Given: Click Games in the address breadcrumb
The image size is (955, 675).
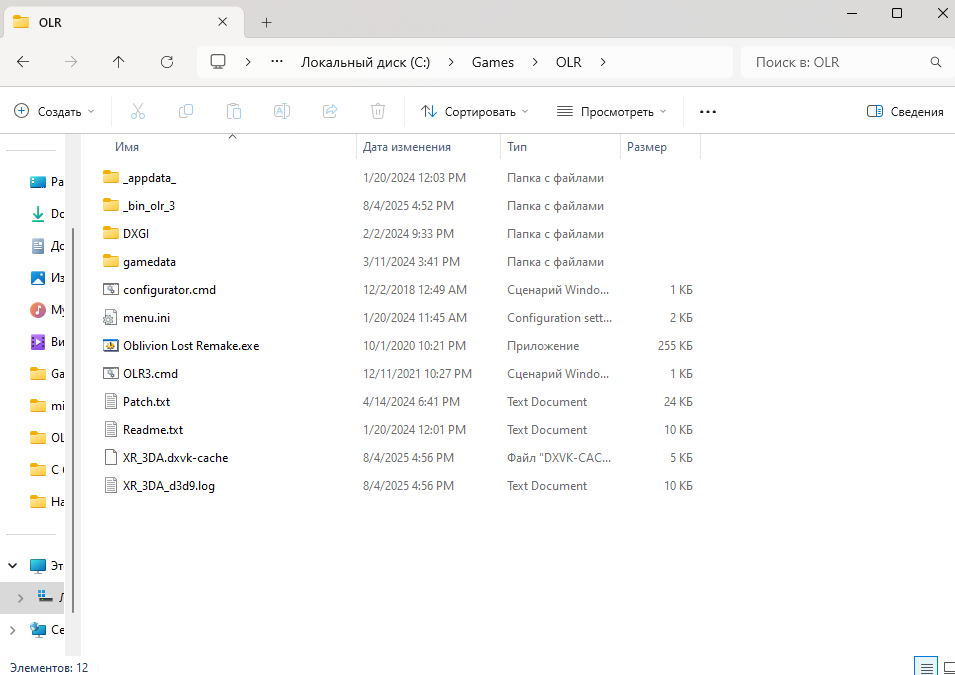Looking at the screenshot, I should click(493, 62).
